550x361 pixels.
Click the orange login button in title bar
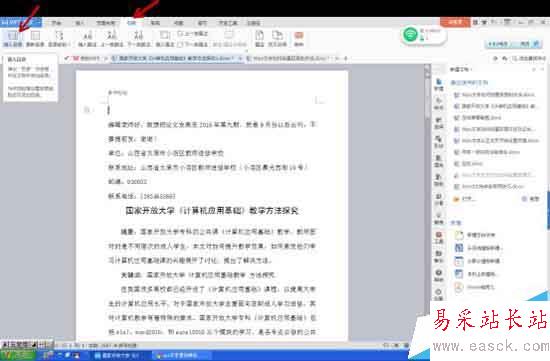(x=455, y=22)
